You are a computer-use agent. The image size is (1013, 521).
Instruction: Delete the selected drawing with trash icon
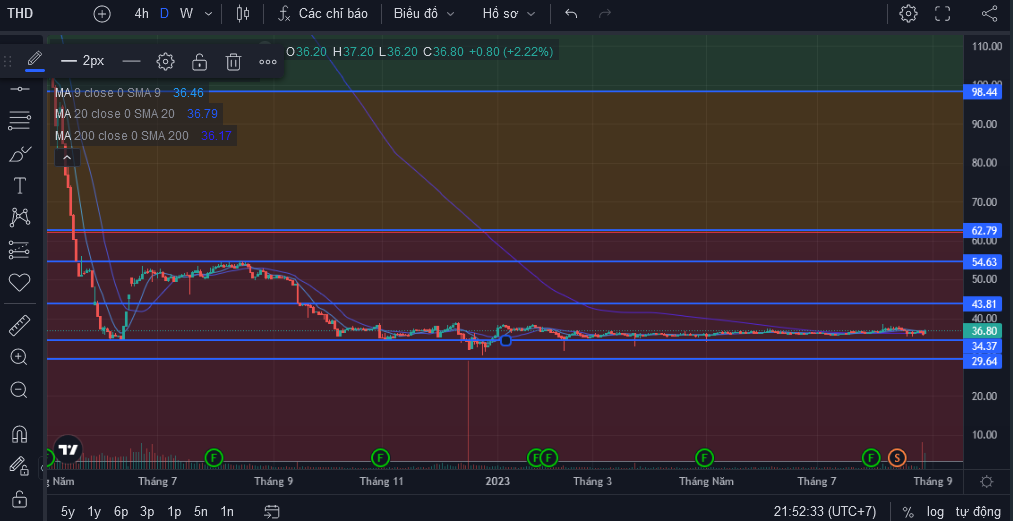(233, 61)
